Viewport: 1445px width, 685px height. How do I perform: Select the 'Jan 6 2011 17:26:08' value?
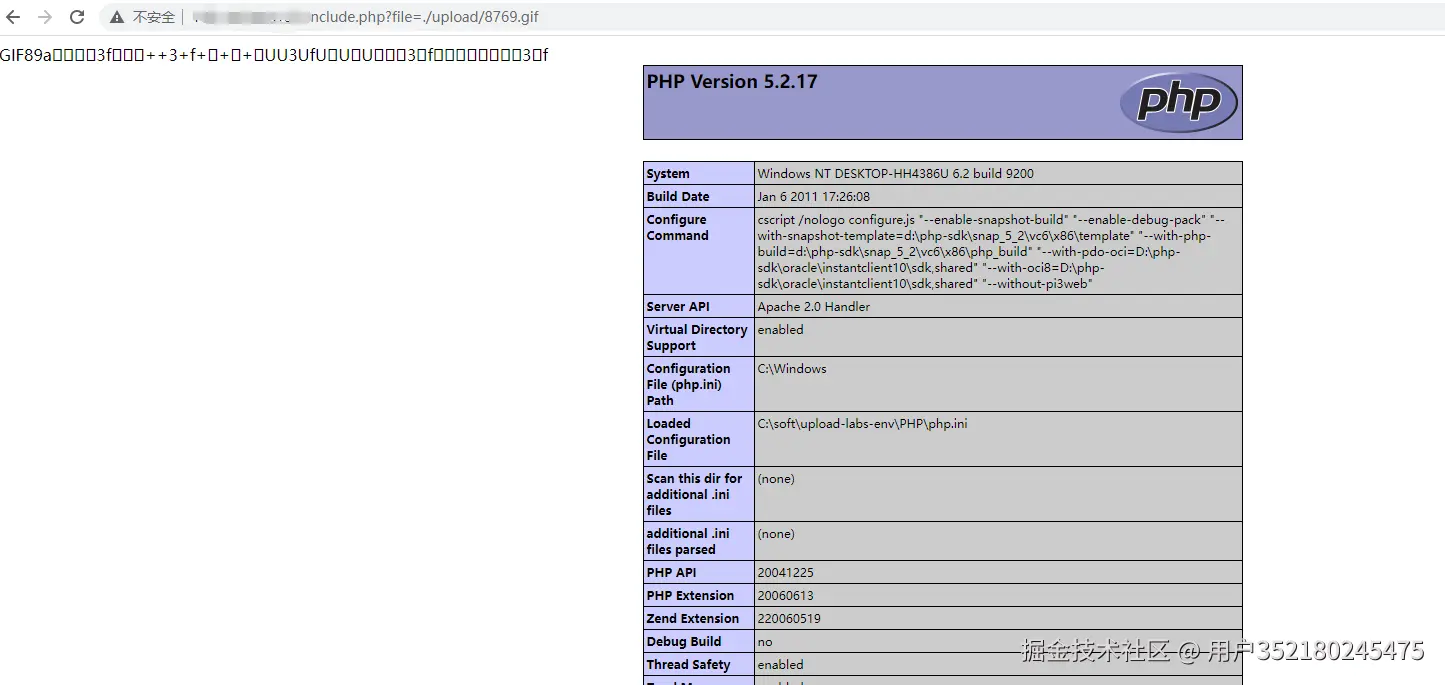point(814,197)
